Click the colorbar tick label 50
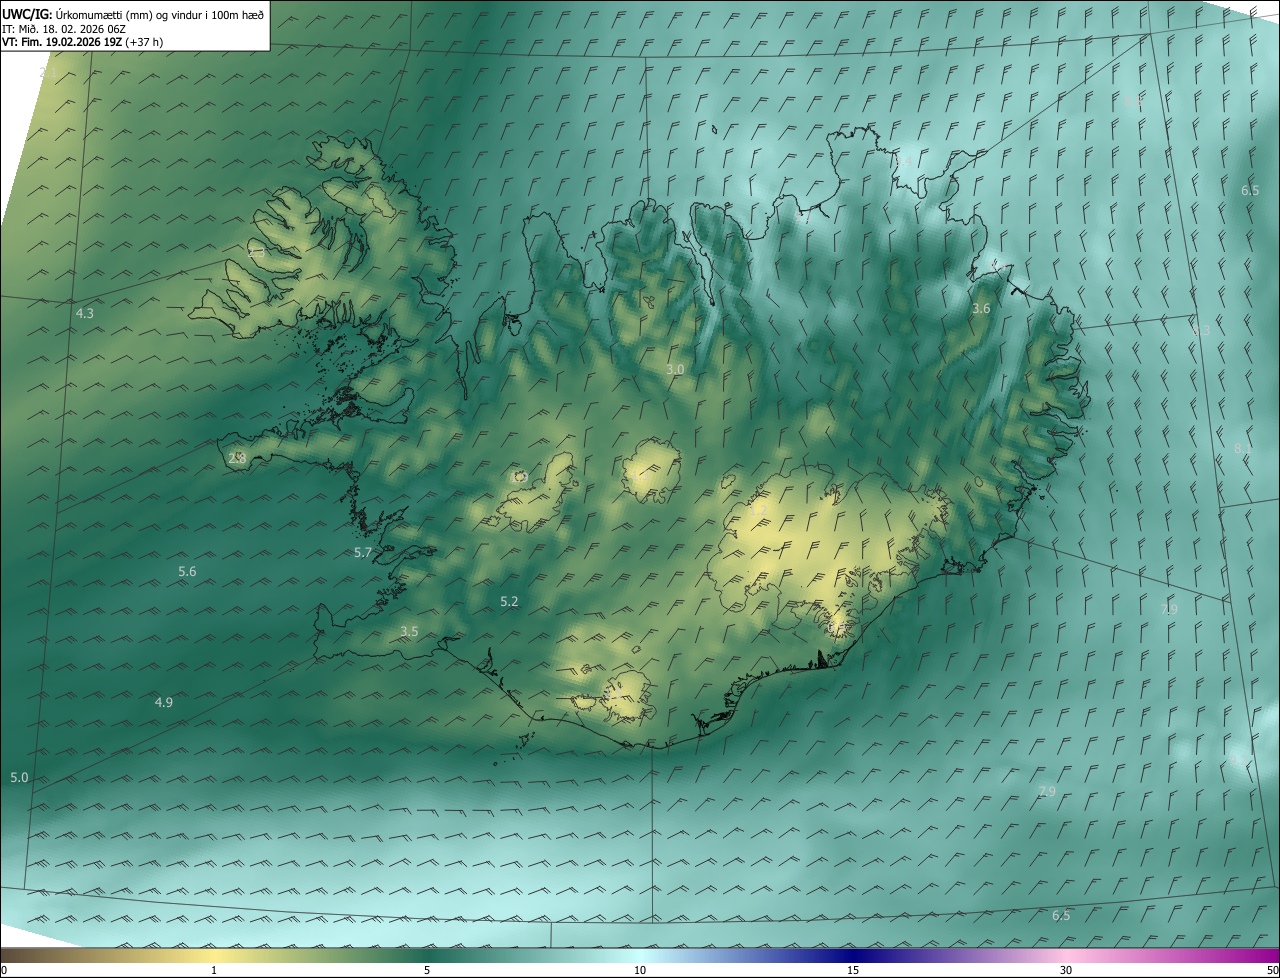 (x=1272, y=970)
